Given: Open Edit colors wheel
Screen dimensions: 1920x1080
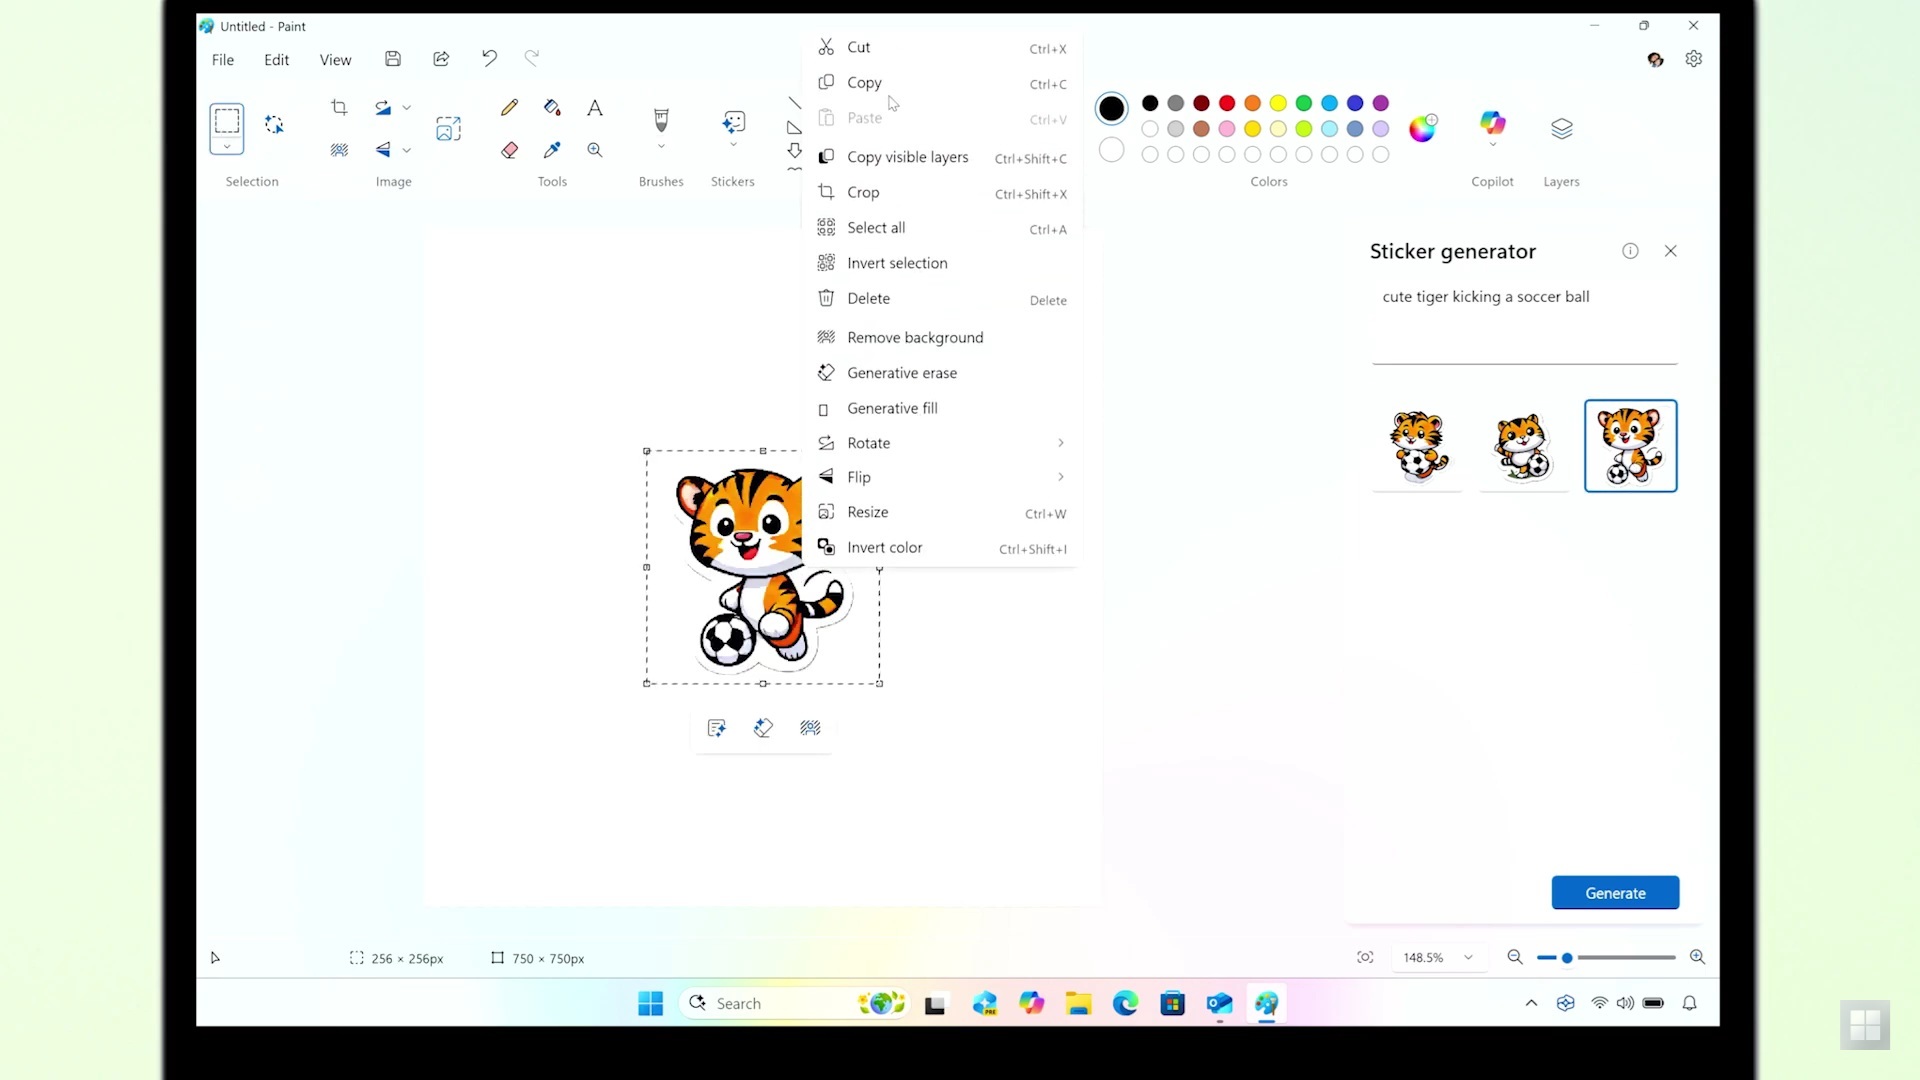Looking at the screenshot, I should click(x=1421, y=128).
